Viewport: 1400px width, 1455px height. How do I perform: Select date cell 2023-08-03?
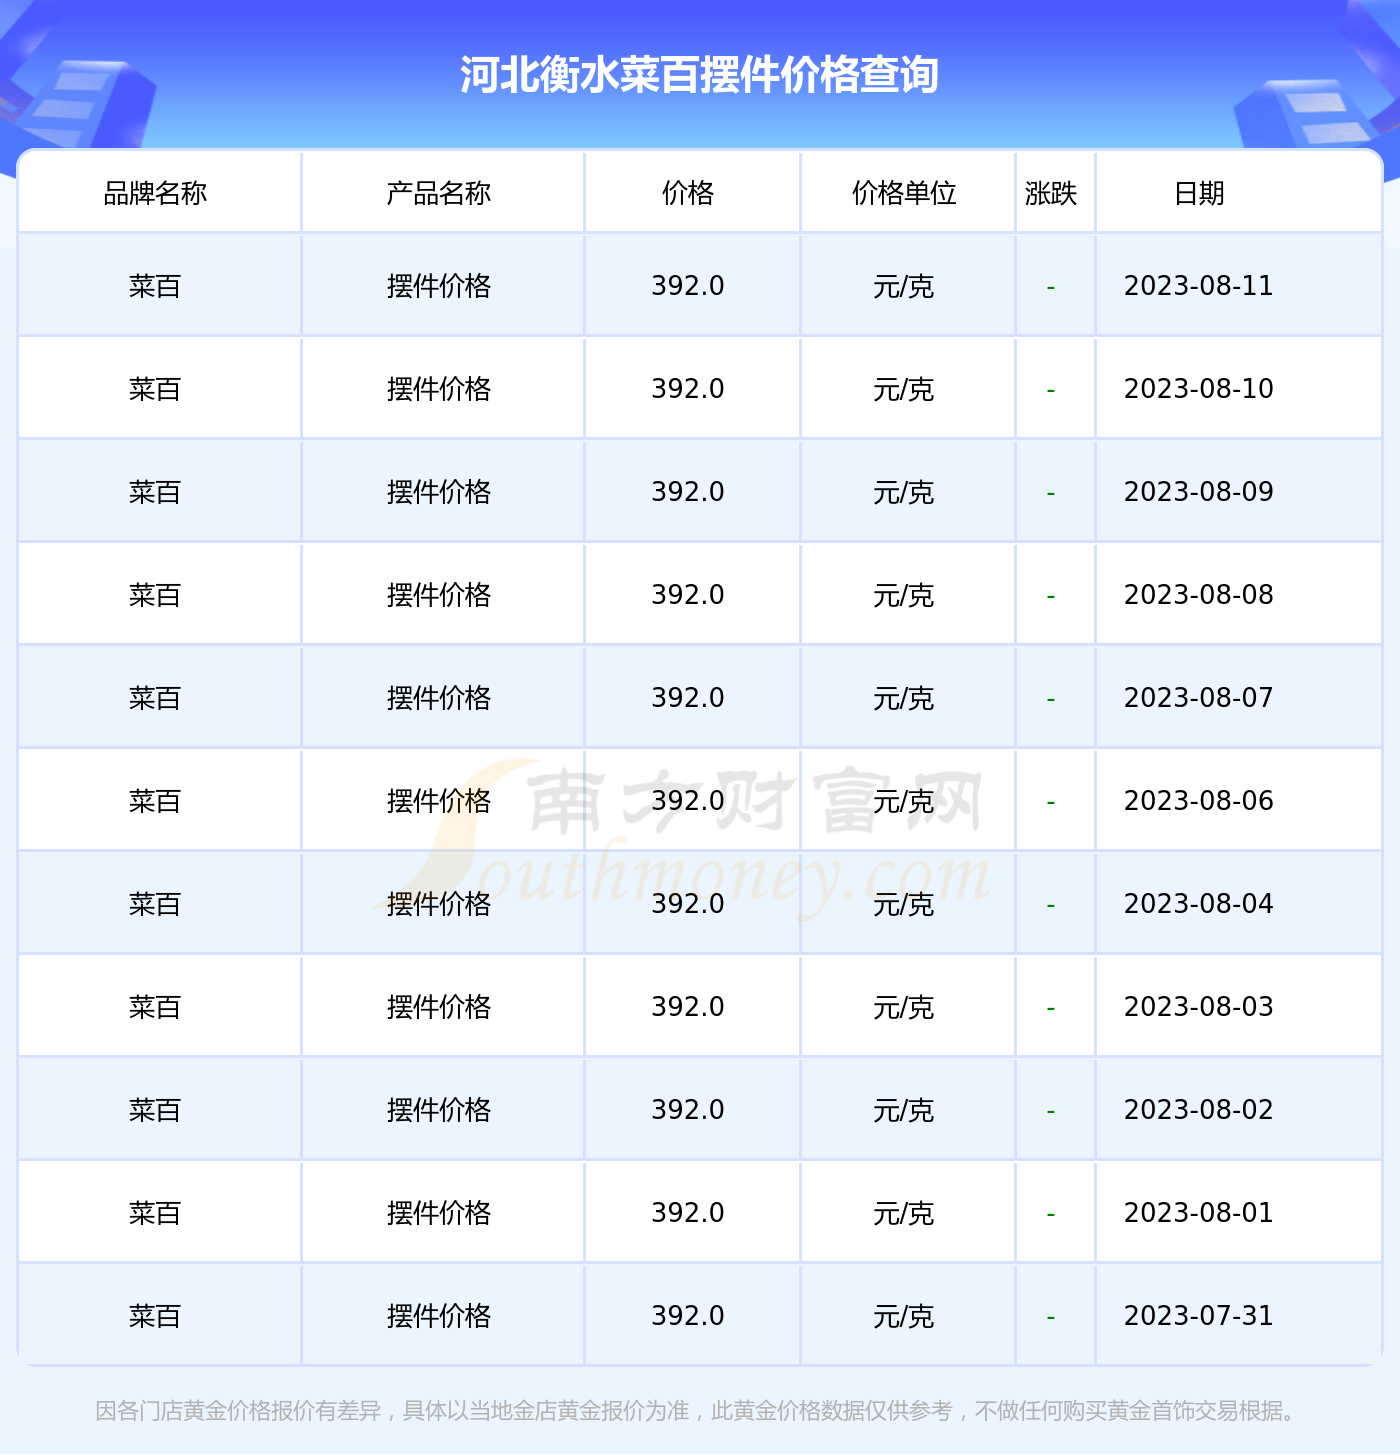click(1199, 1007)
